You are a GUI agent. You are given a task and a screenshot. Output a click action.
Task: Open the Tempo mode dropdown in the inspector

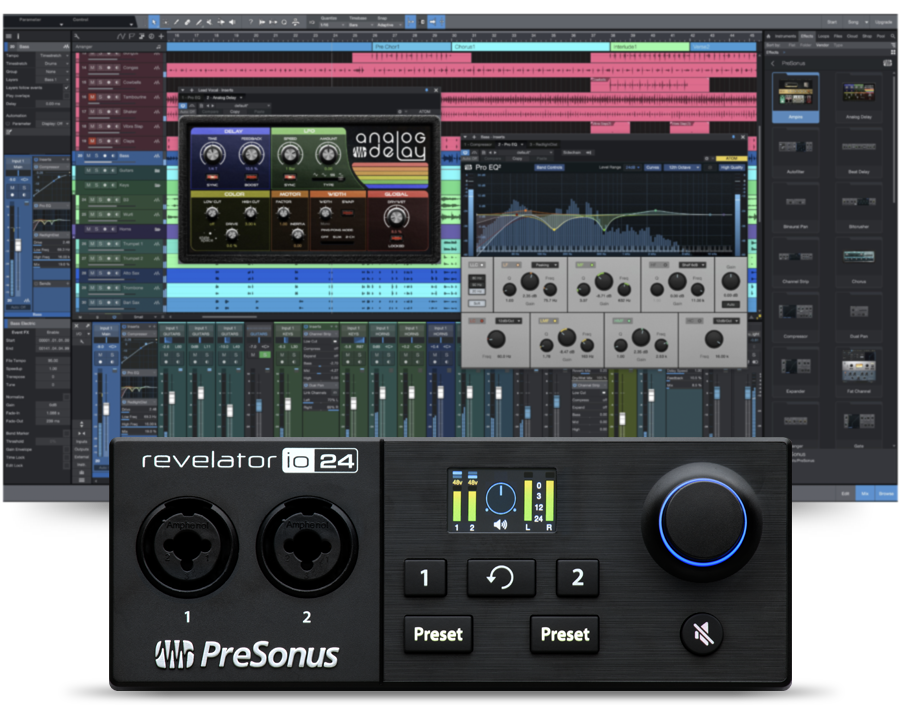coord(52,56)
